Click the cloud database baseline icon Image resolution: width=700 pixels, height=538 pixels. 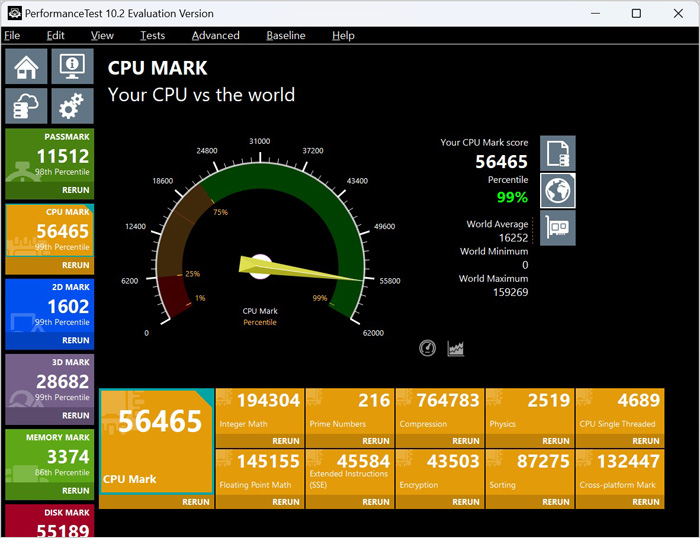coord(27,106)
